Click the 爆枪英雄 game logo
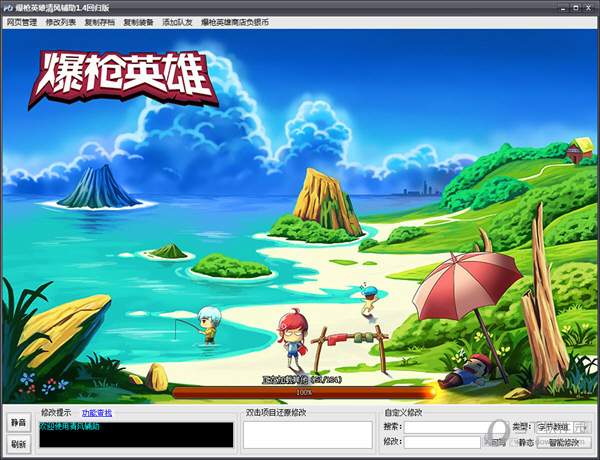Screen dimensions: 600x460 coord(123,79)
